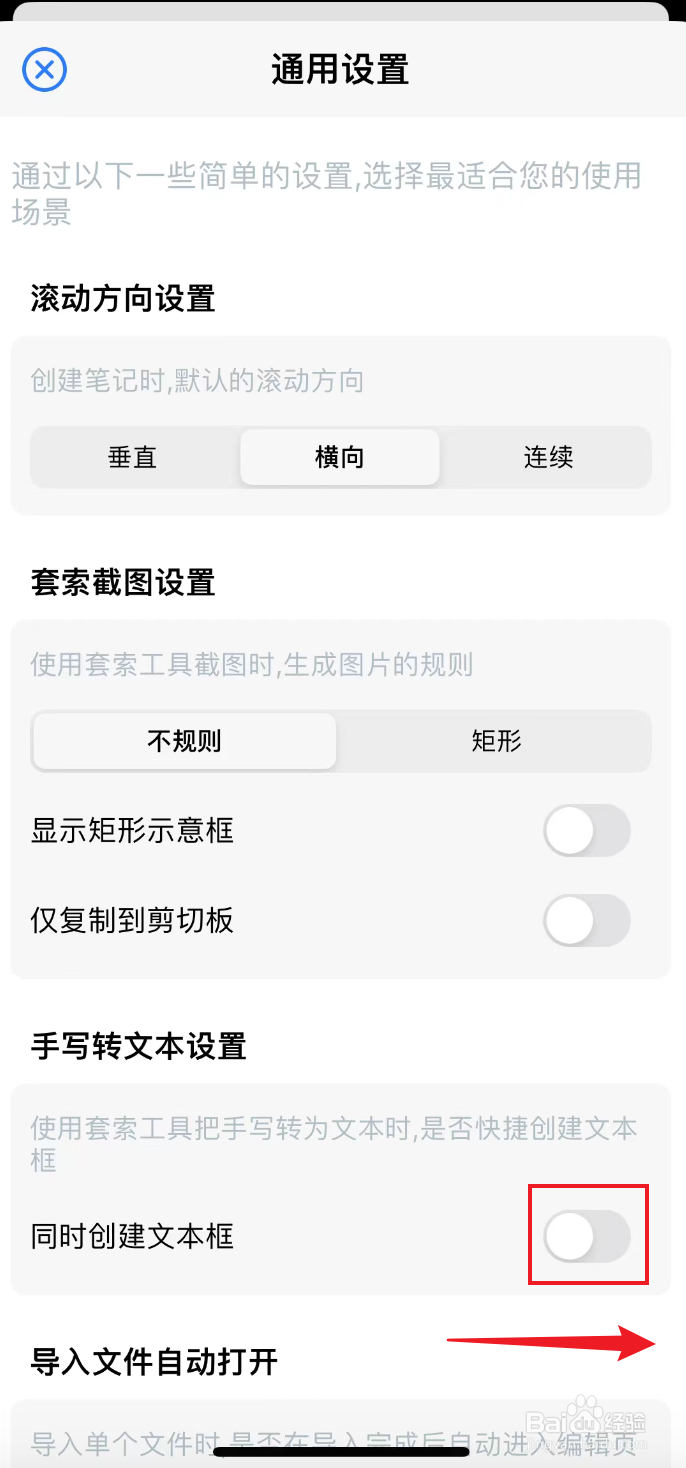Turn on 仅复制到剪切板 switch

587,921
